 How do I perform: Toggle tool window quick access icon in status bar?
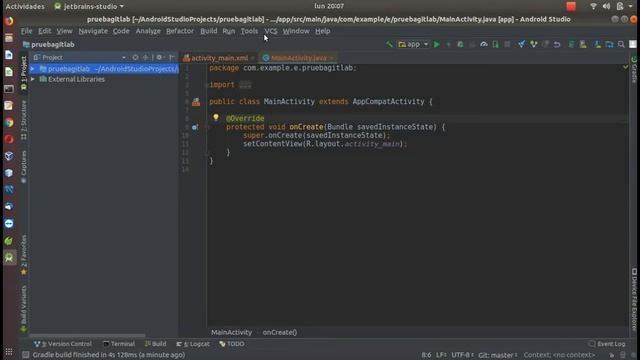click(26, 355)
